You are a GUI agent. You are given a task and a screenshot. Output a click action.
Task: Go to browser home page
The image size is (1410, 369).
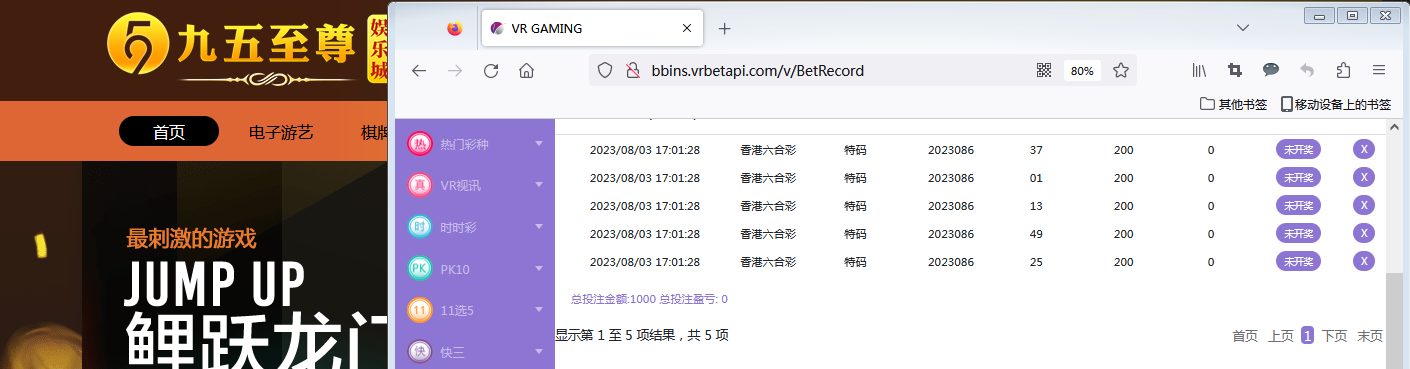[x=527, y=71]
